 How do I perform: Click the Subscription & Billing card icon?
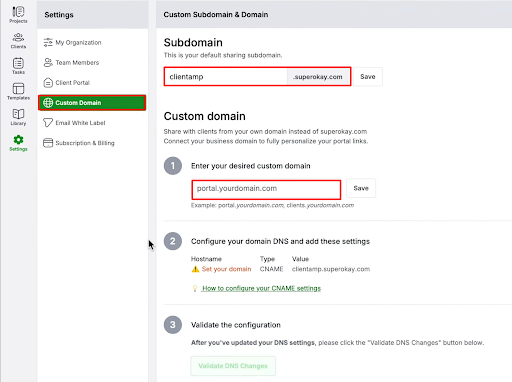coord(48,143)
